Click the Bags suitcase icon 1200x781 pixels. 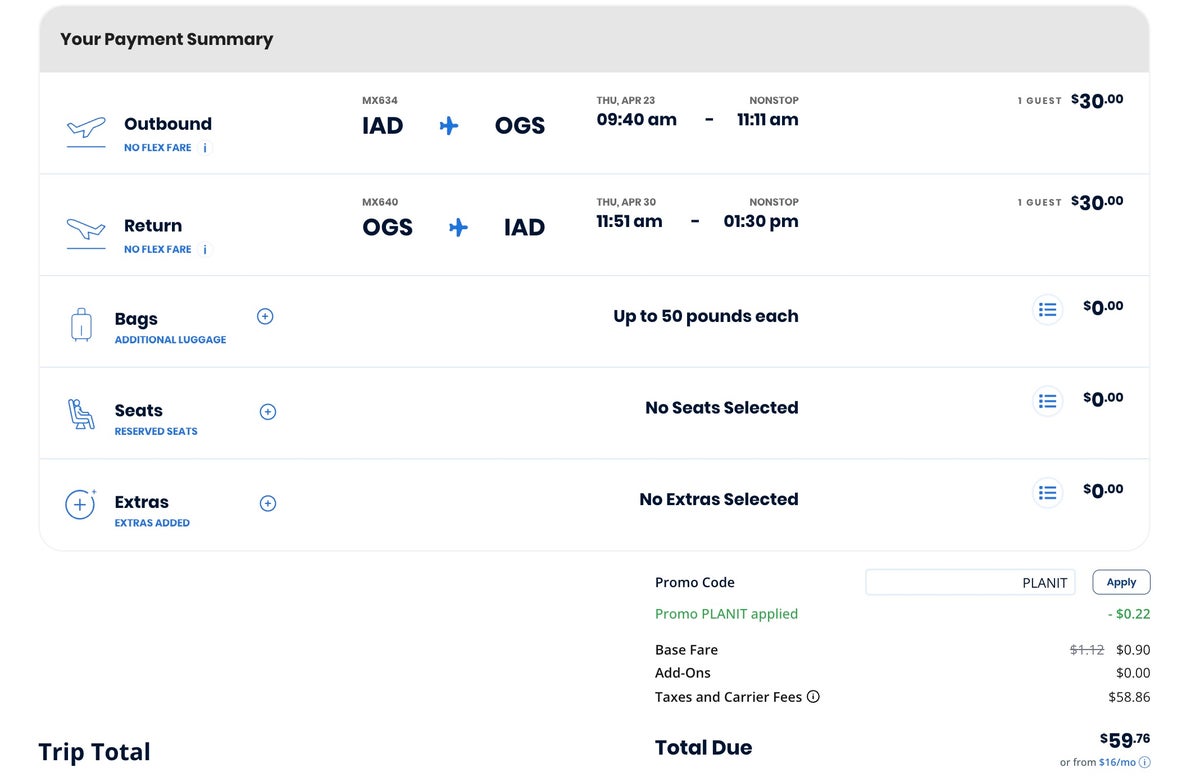coord(81,324)
